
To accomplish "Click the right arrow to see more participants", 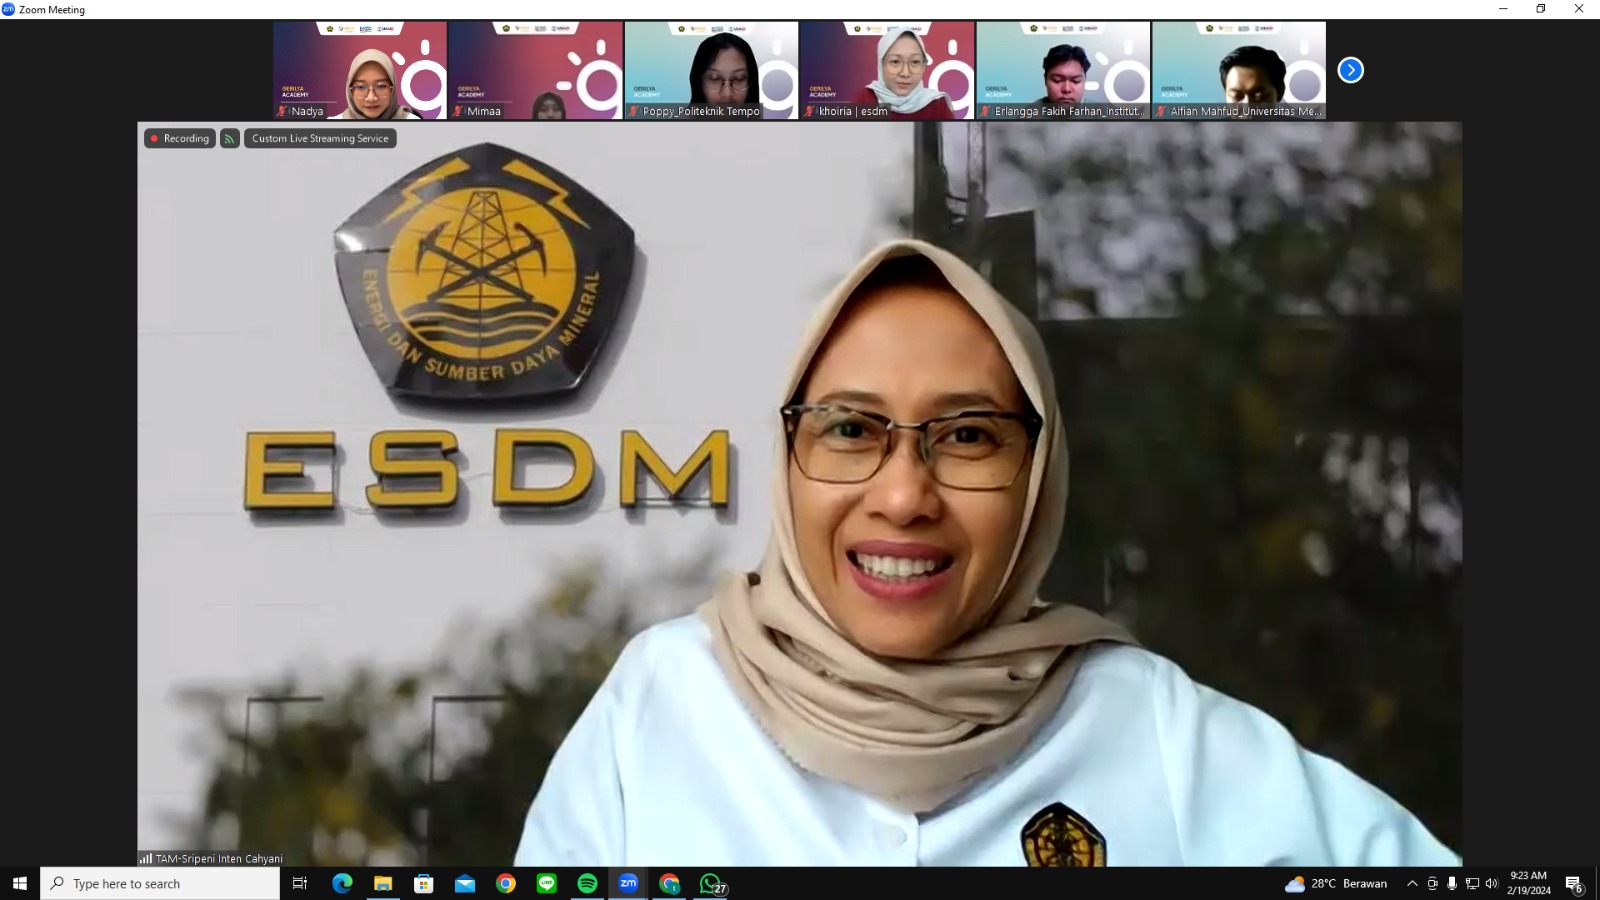I will click(x=1350, y=70).
